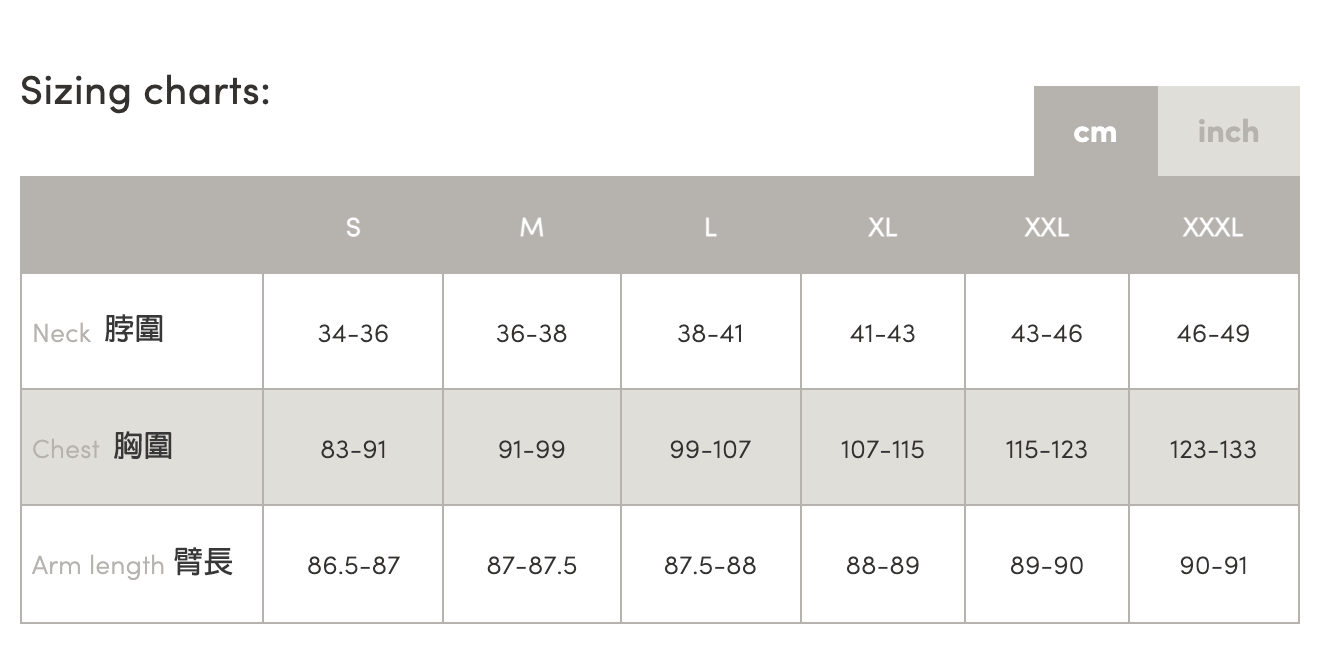Click the 88-89 arm length cell
Image resolution: width=1328 pixels, height=650 pixels.
coord(882,565)
